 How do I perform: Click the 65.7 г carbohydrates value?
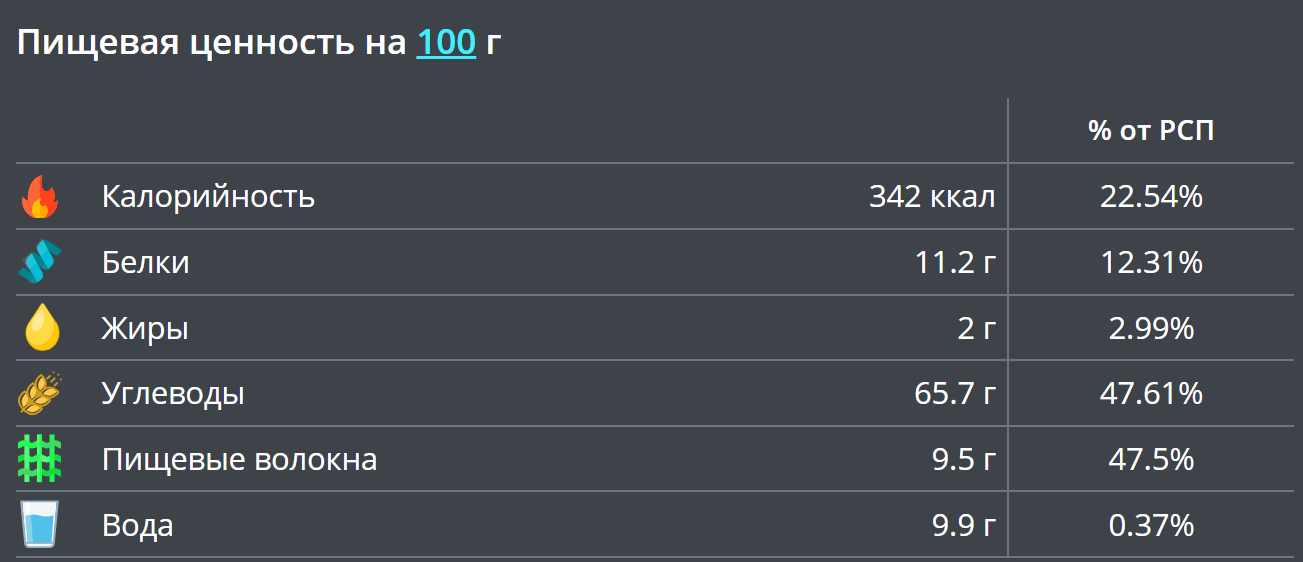point(955,394)
